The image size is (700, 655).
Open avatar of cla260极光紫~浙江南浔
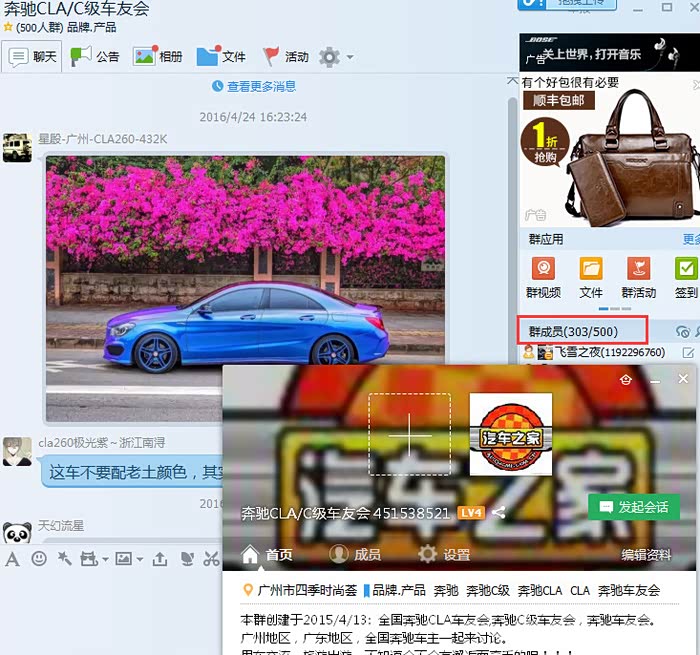pos(17,451)
